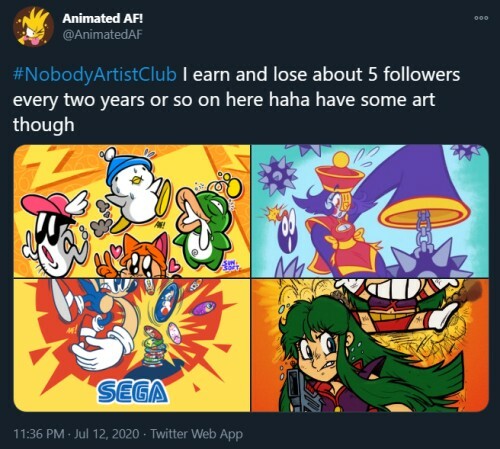View the Sunsoft characters artwork thumbnail
This screenshot has width=500, height=449.
point(132,211)
